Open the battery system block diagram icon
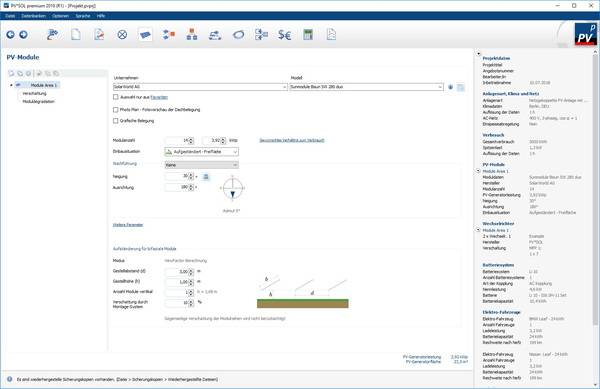 (192, 34)
